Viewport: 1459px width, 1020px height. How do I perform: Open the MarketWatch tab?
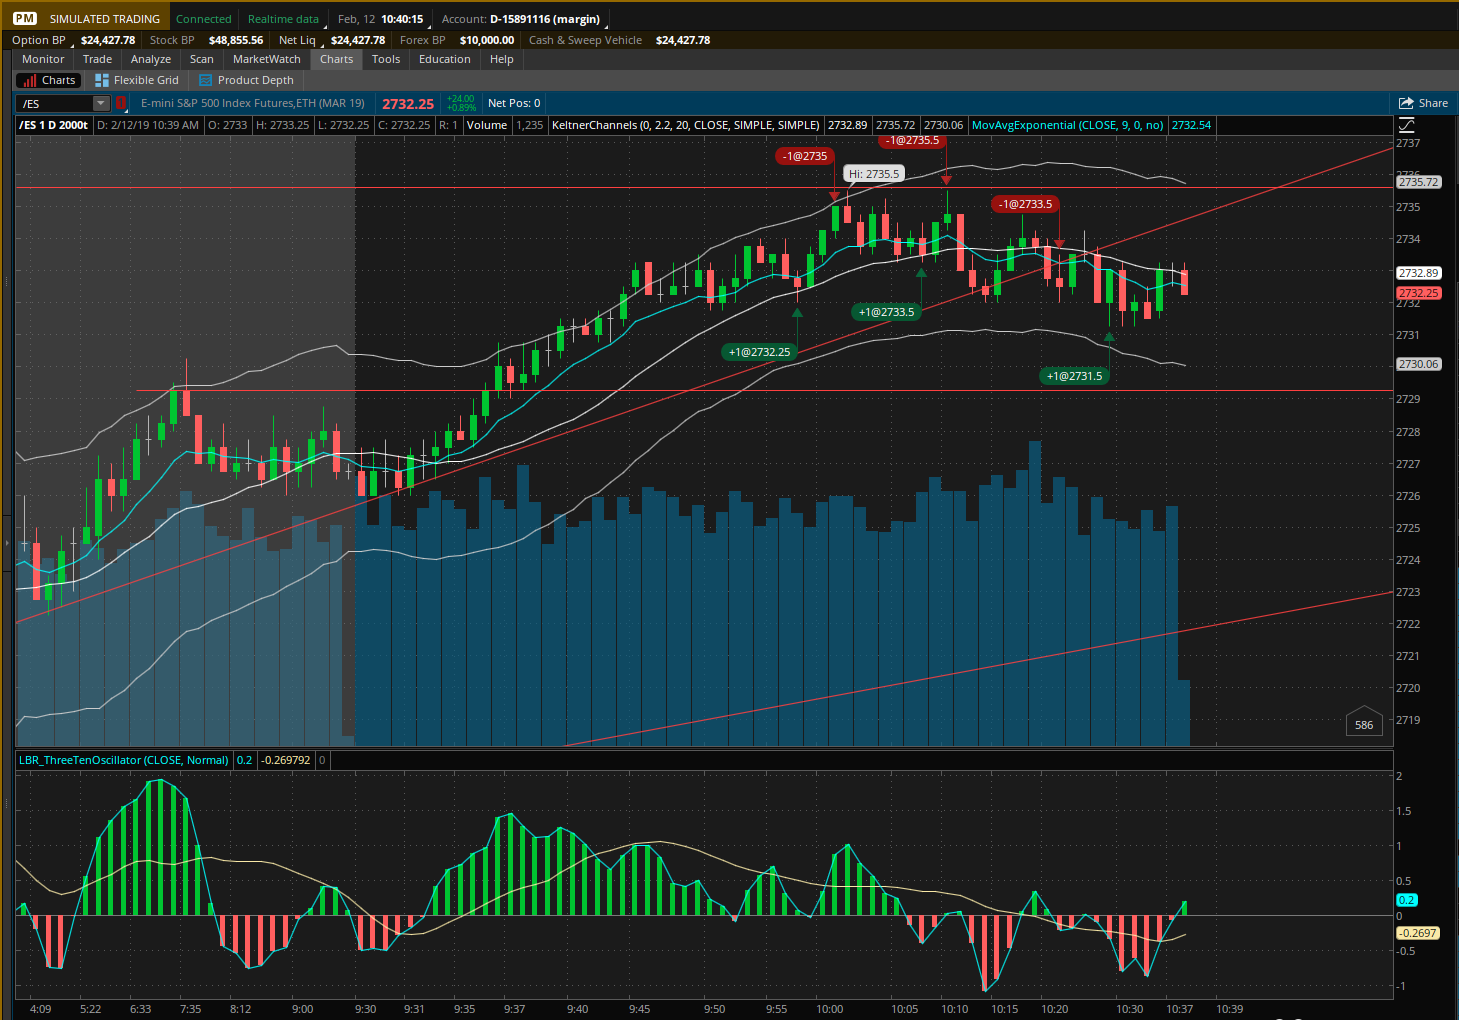click(x=266, y=59)
